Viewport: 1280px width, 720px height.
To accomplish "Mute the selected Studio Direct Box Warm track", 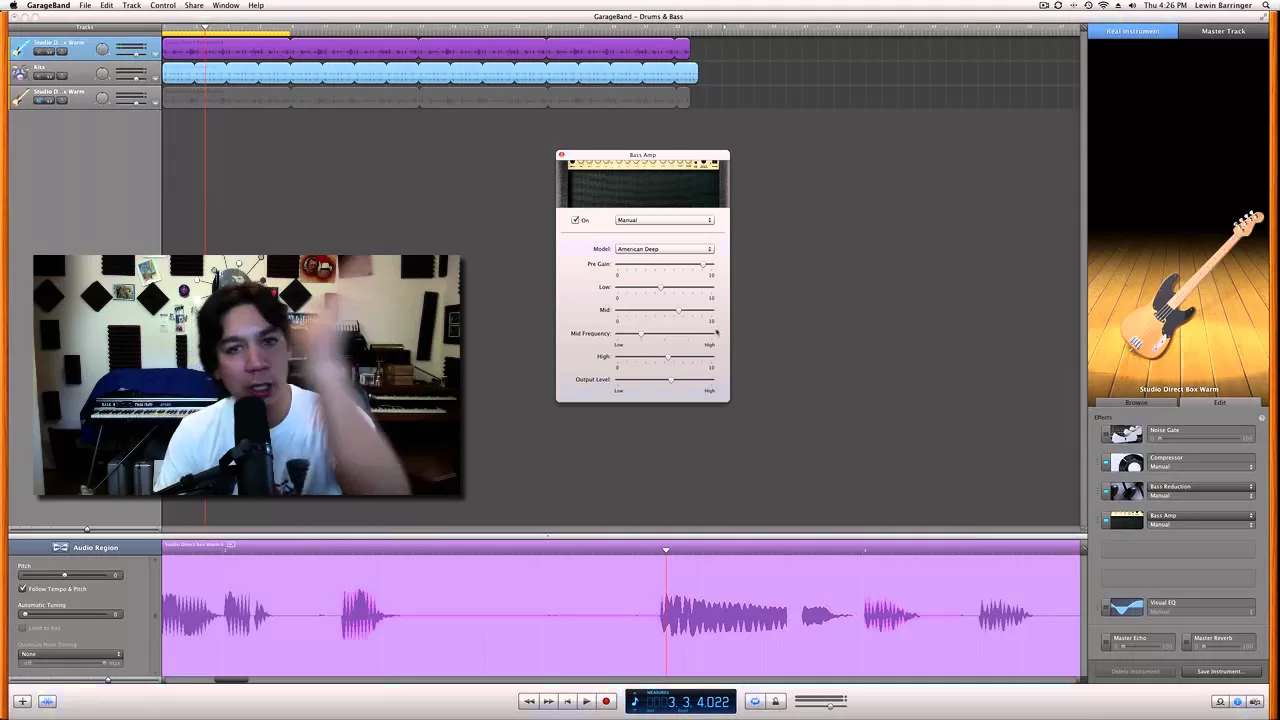I will (x=40, y=51).
